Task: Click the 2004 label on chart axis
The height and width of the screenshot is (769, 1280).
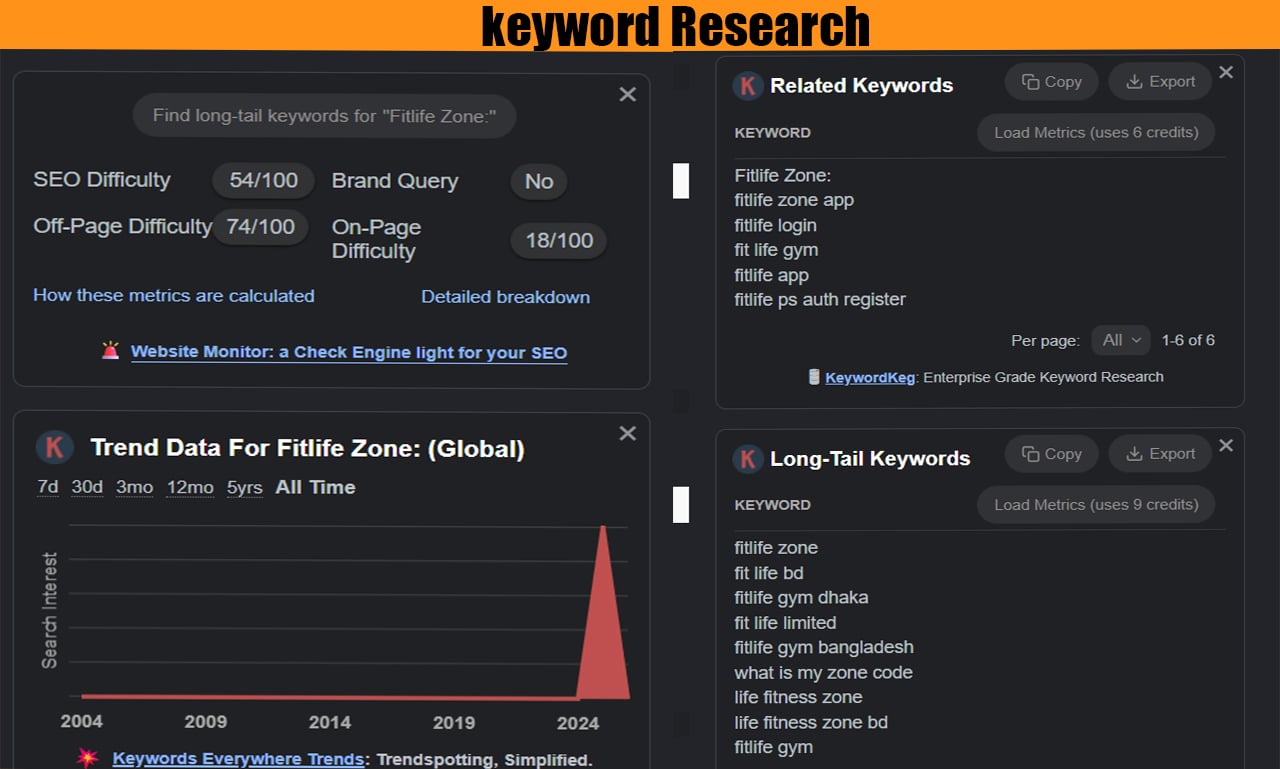Action: 81,722
